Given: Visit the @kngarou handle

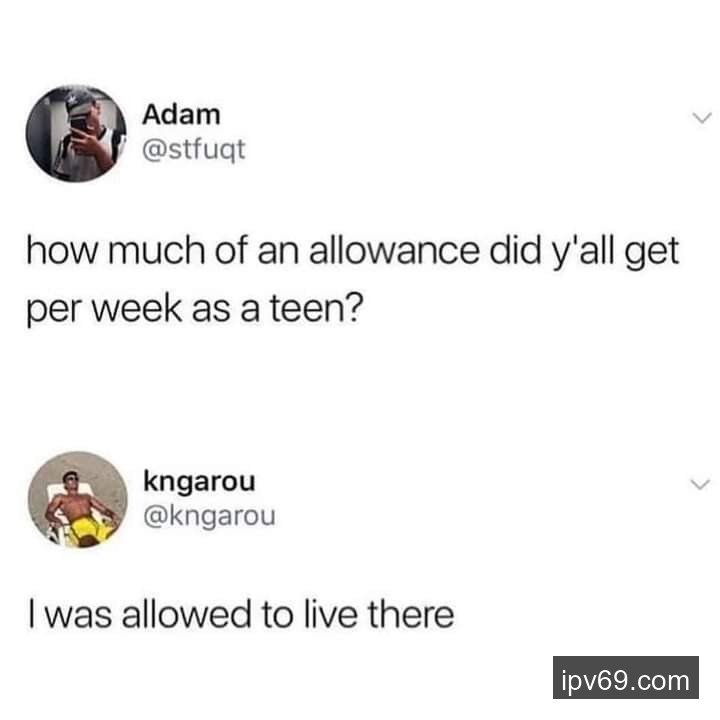Looking at the screenshot, I should coord(209,517).
